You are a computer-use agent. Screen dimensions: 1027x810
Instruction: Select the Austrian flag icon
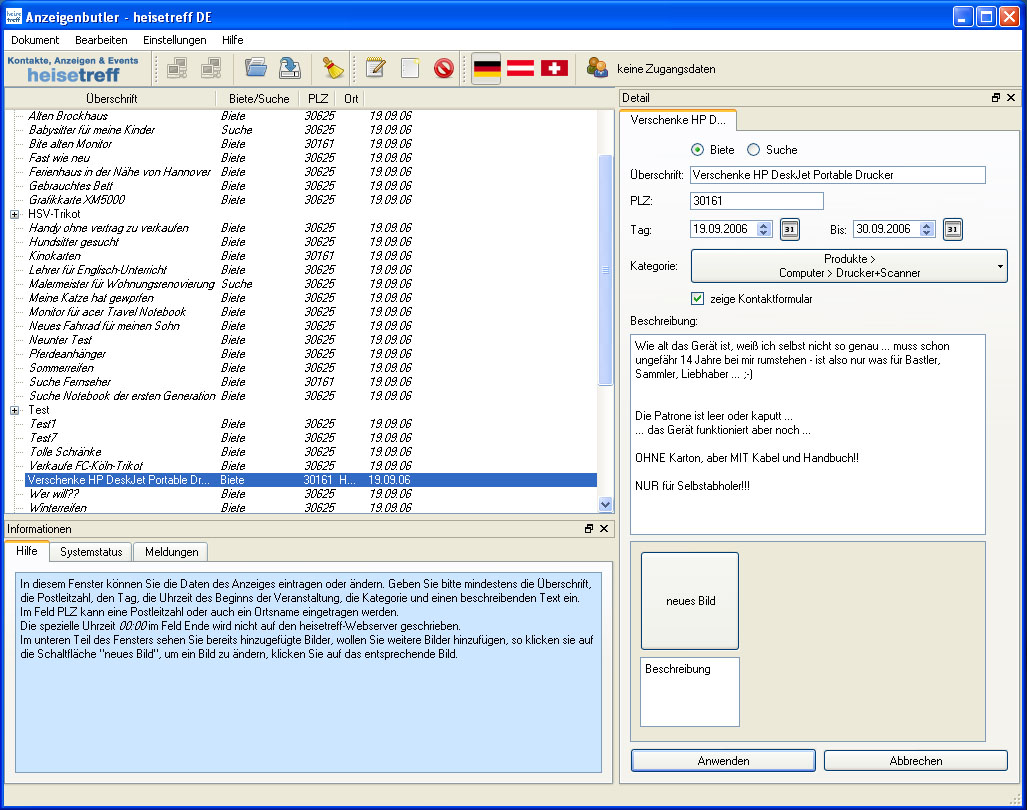(520, 68)
